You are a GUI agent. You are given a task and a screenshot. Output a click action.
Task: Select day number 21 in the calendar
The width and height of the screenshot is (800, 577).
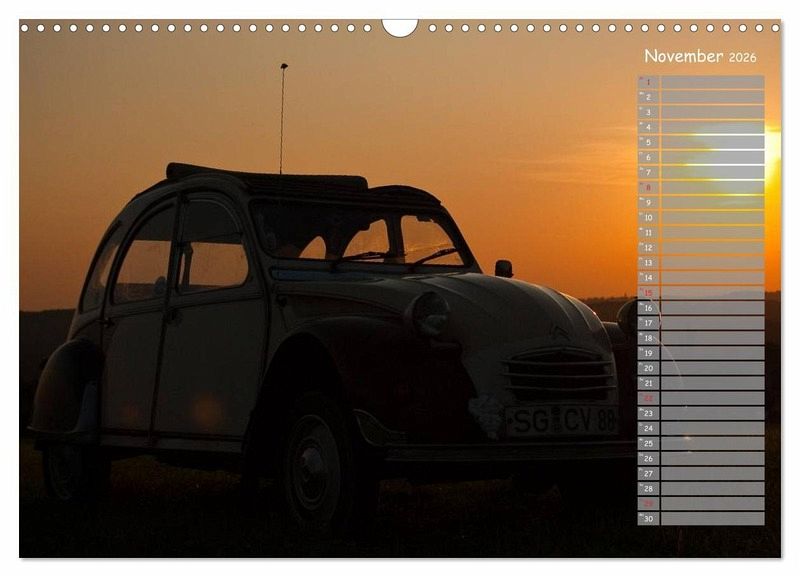click(x=648, y=383)
